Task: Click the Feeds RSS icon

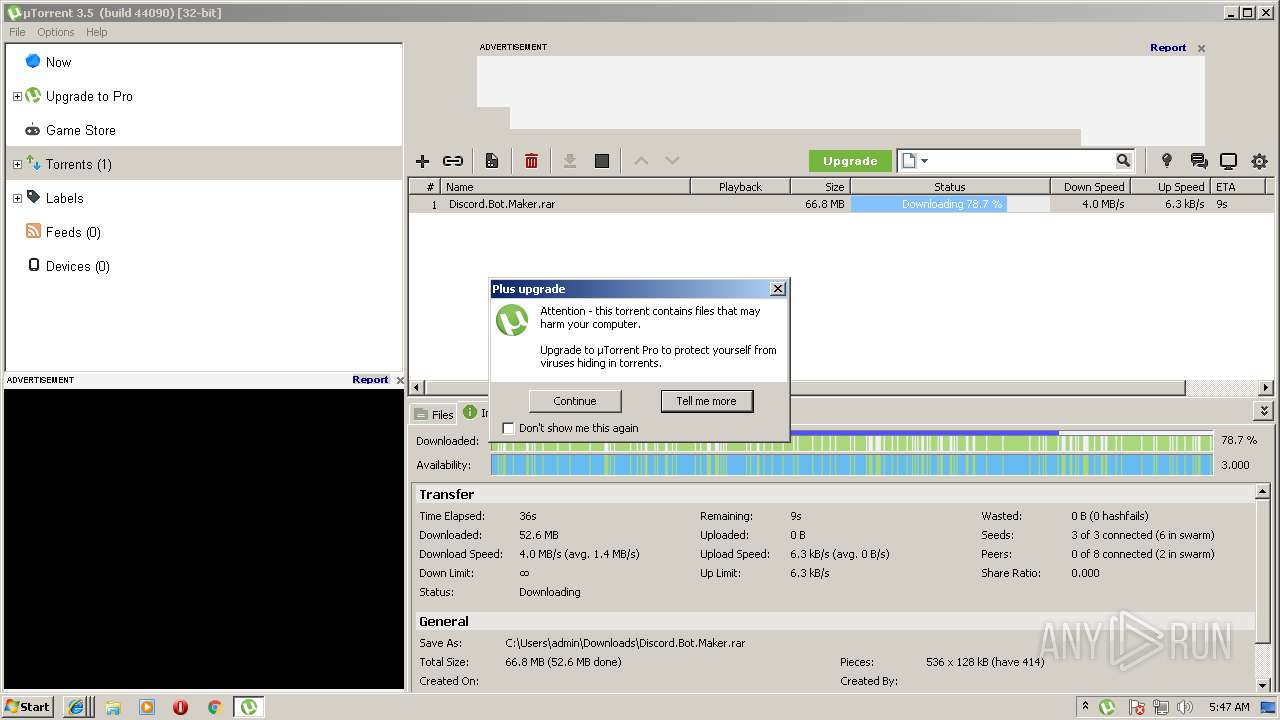Action: (33, 231)
